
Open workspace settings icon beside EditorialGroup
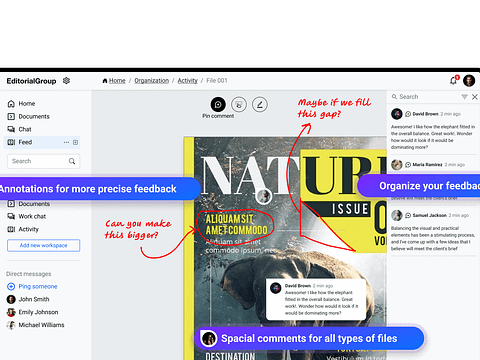coord(66,81)
